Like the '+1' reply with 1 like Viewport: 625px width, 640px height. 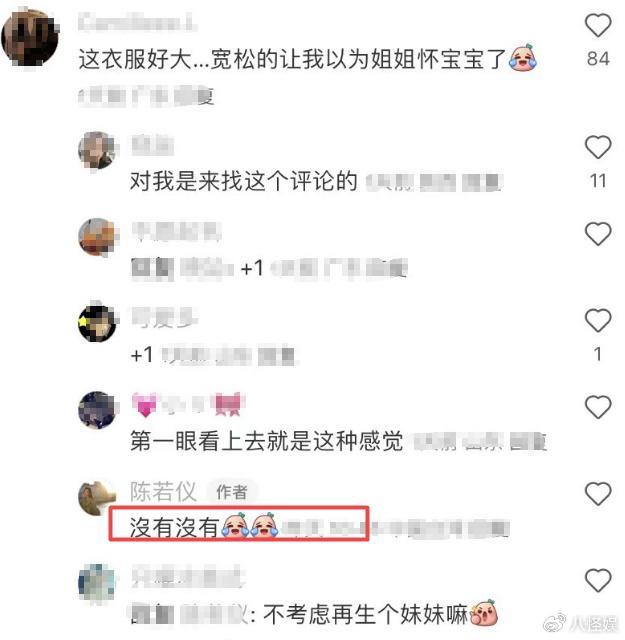(x=598, y=320)
